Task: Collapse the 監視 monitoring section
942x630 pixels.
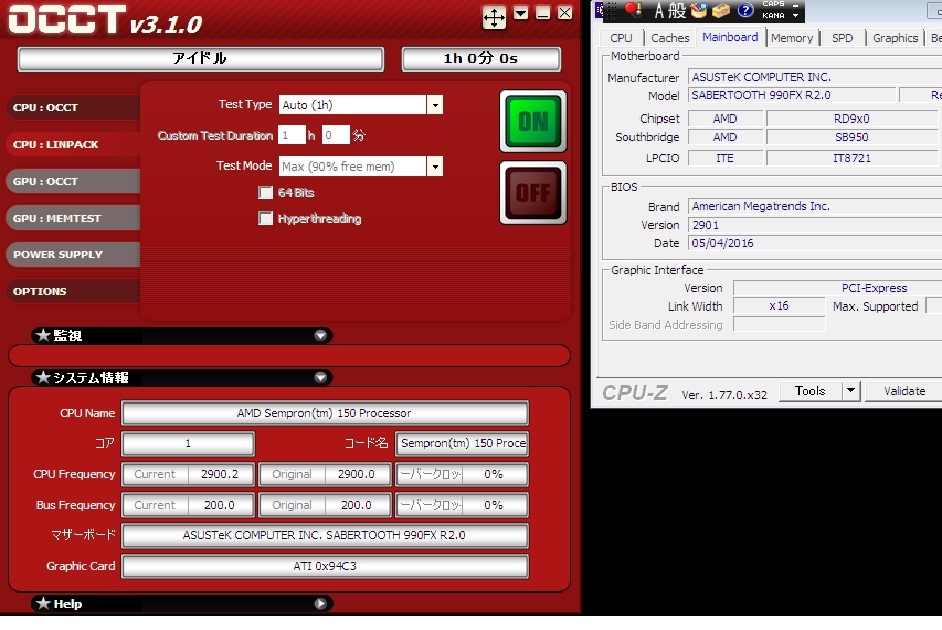Action: pos(321,336)
